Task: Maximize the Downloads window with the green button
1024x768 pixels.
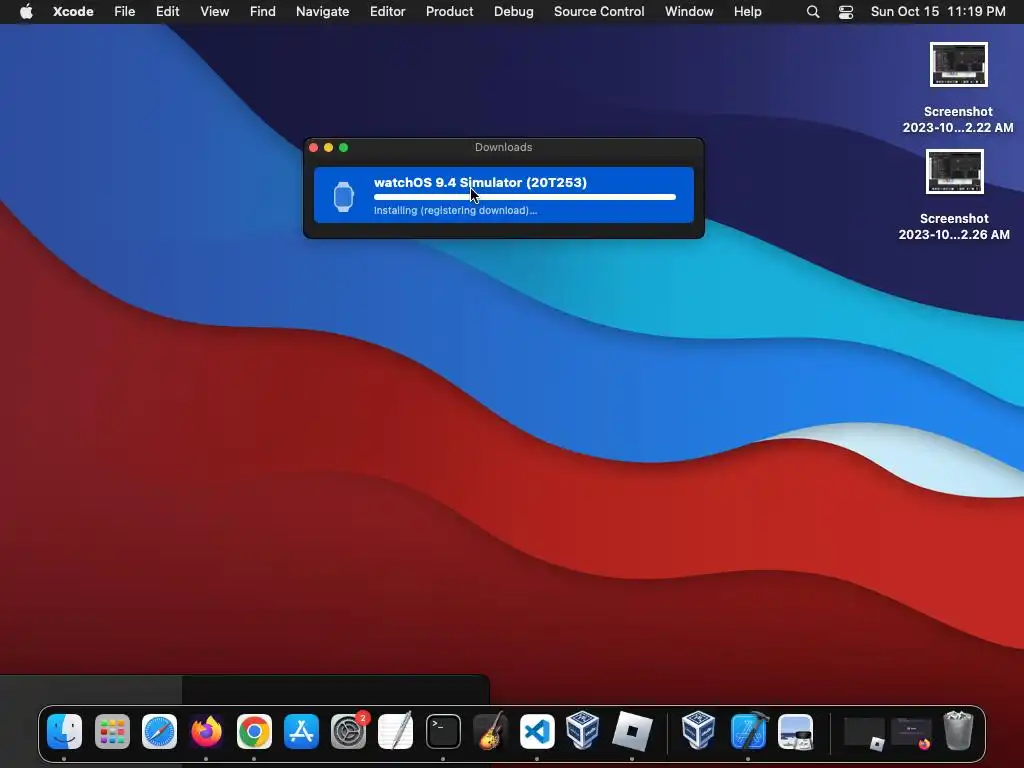Action: (344, 148)
